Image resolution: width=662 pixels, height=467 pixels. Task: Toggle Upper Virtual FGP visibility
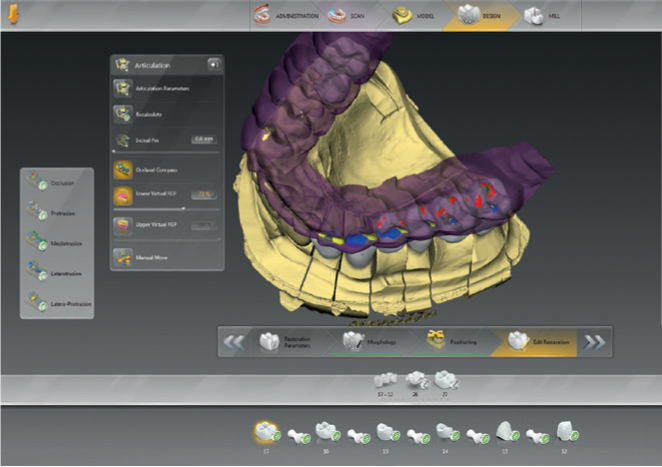click(124, 225)
